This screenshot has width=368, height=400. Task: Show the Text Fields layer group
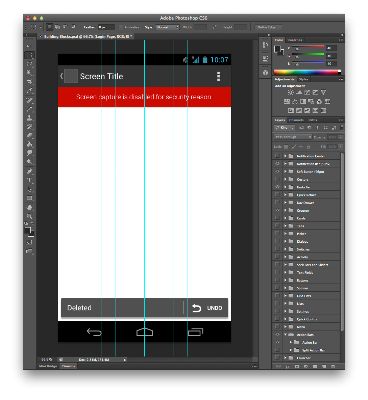[x=277, y=272]
